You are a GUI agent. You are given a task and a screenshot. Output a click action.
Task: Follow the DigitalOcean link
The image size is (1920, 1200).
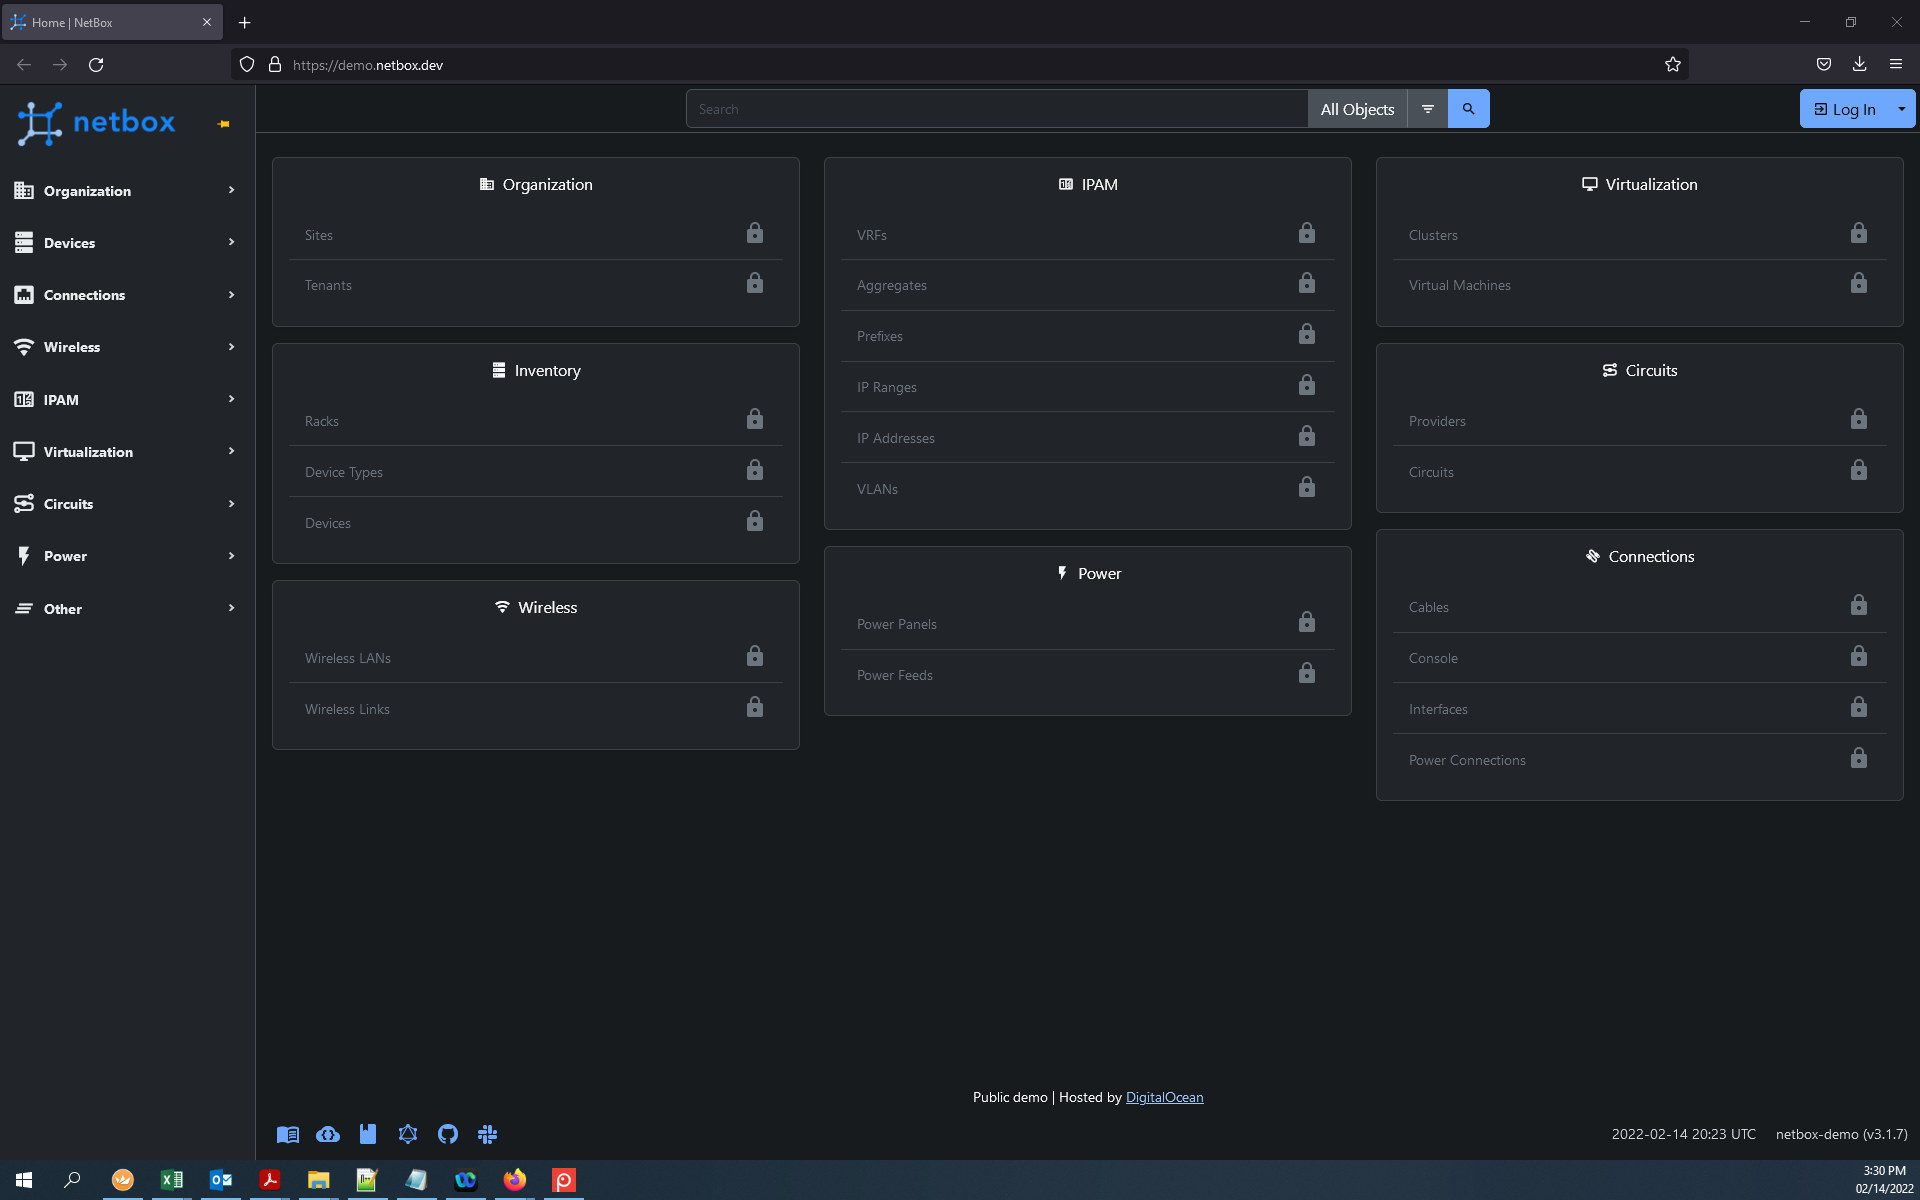[x=1164, y=1097]
